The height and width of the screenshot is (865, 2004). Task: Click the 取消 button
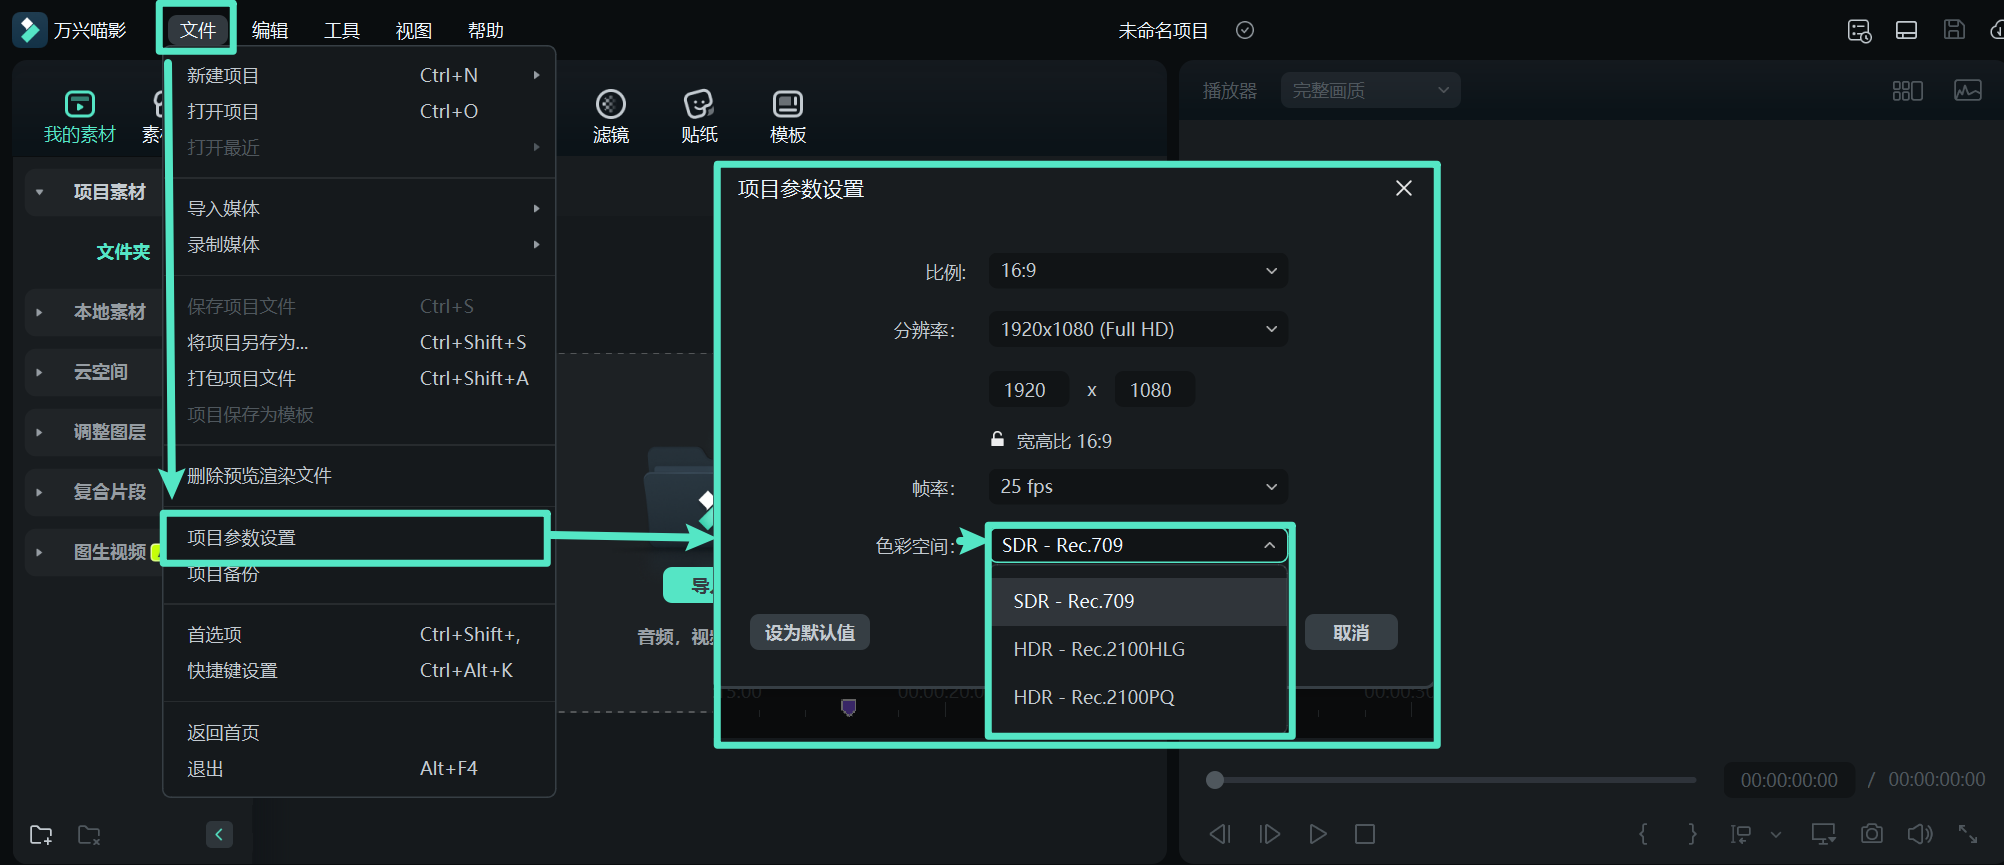[1351, 632]
